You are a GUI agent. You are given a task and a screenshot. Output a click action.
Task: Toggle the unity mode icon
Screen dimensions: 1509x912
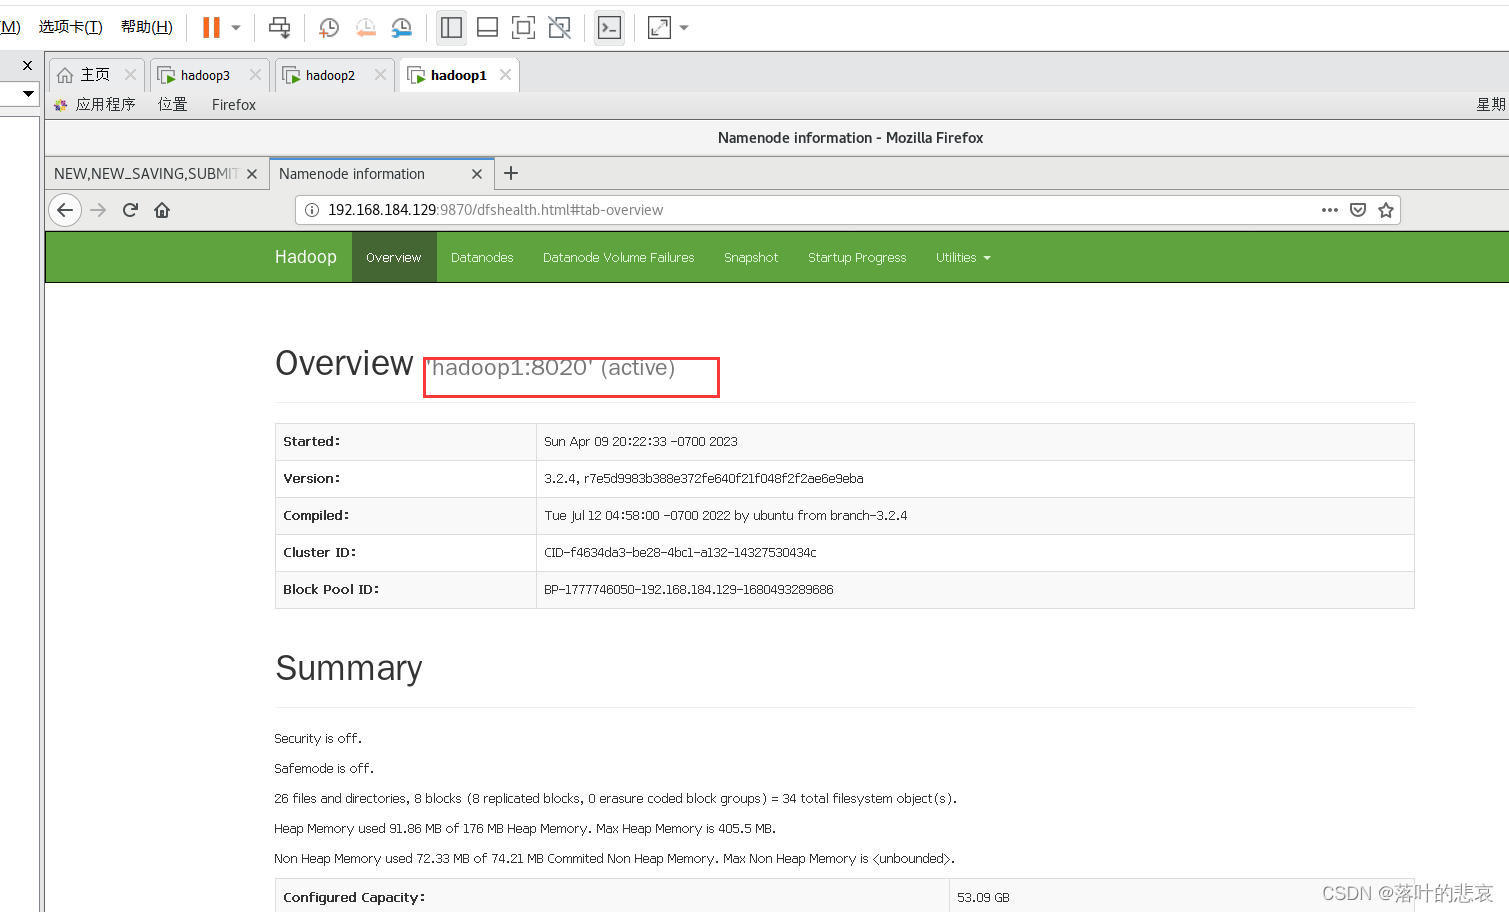tap(560, 28)
